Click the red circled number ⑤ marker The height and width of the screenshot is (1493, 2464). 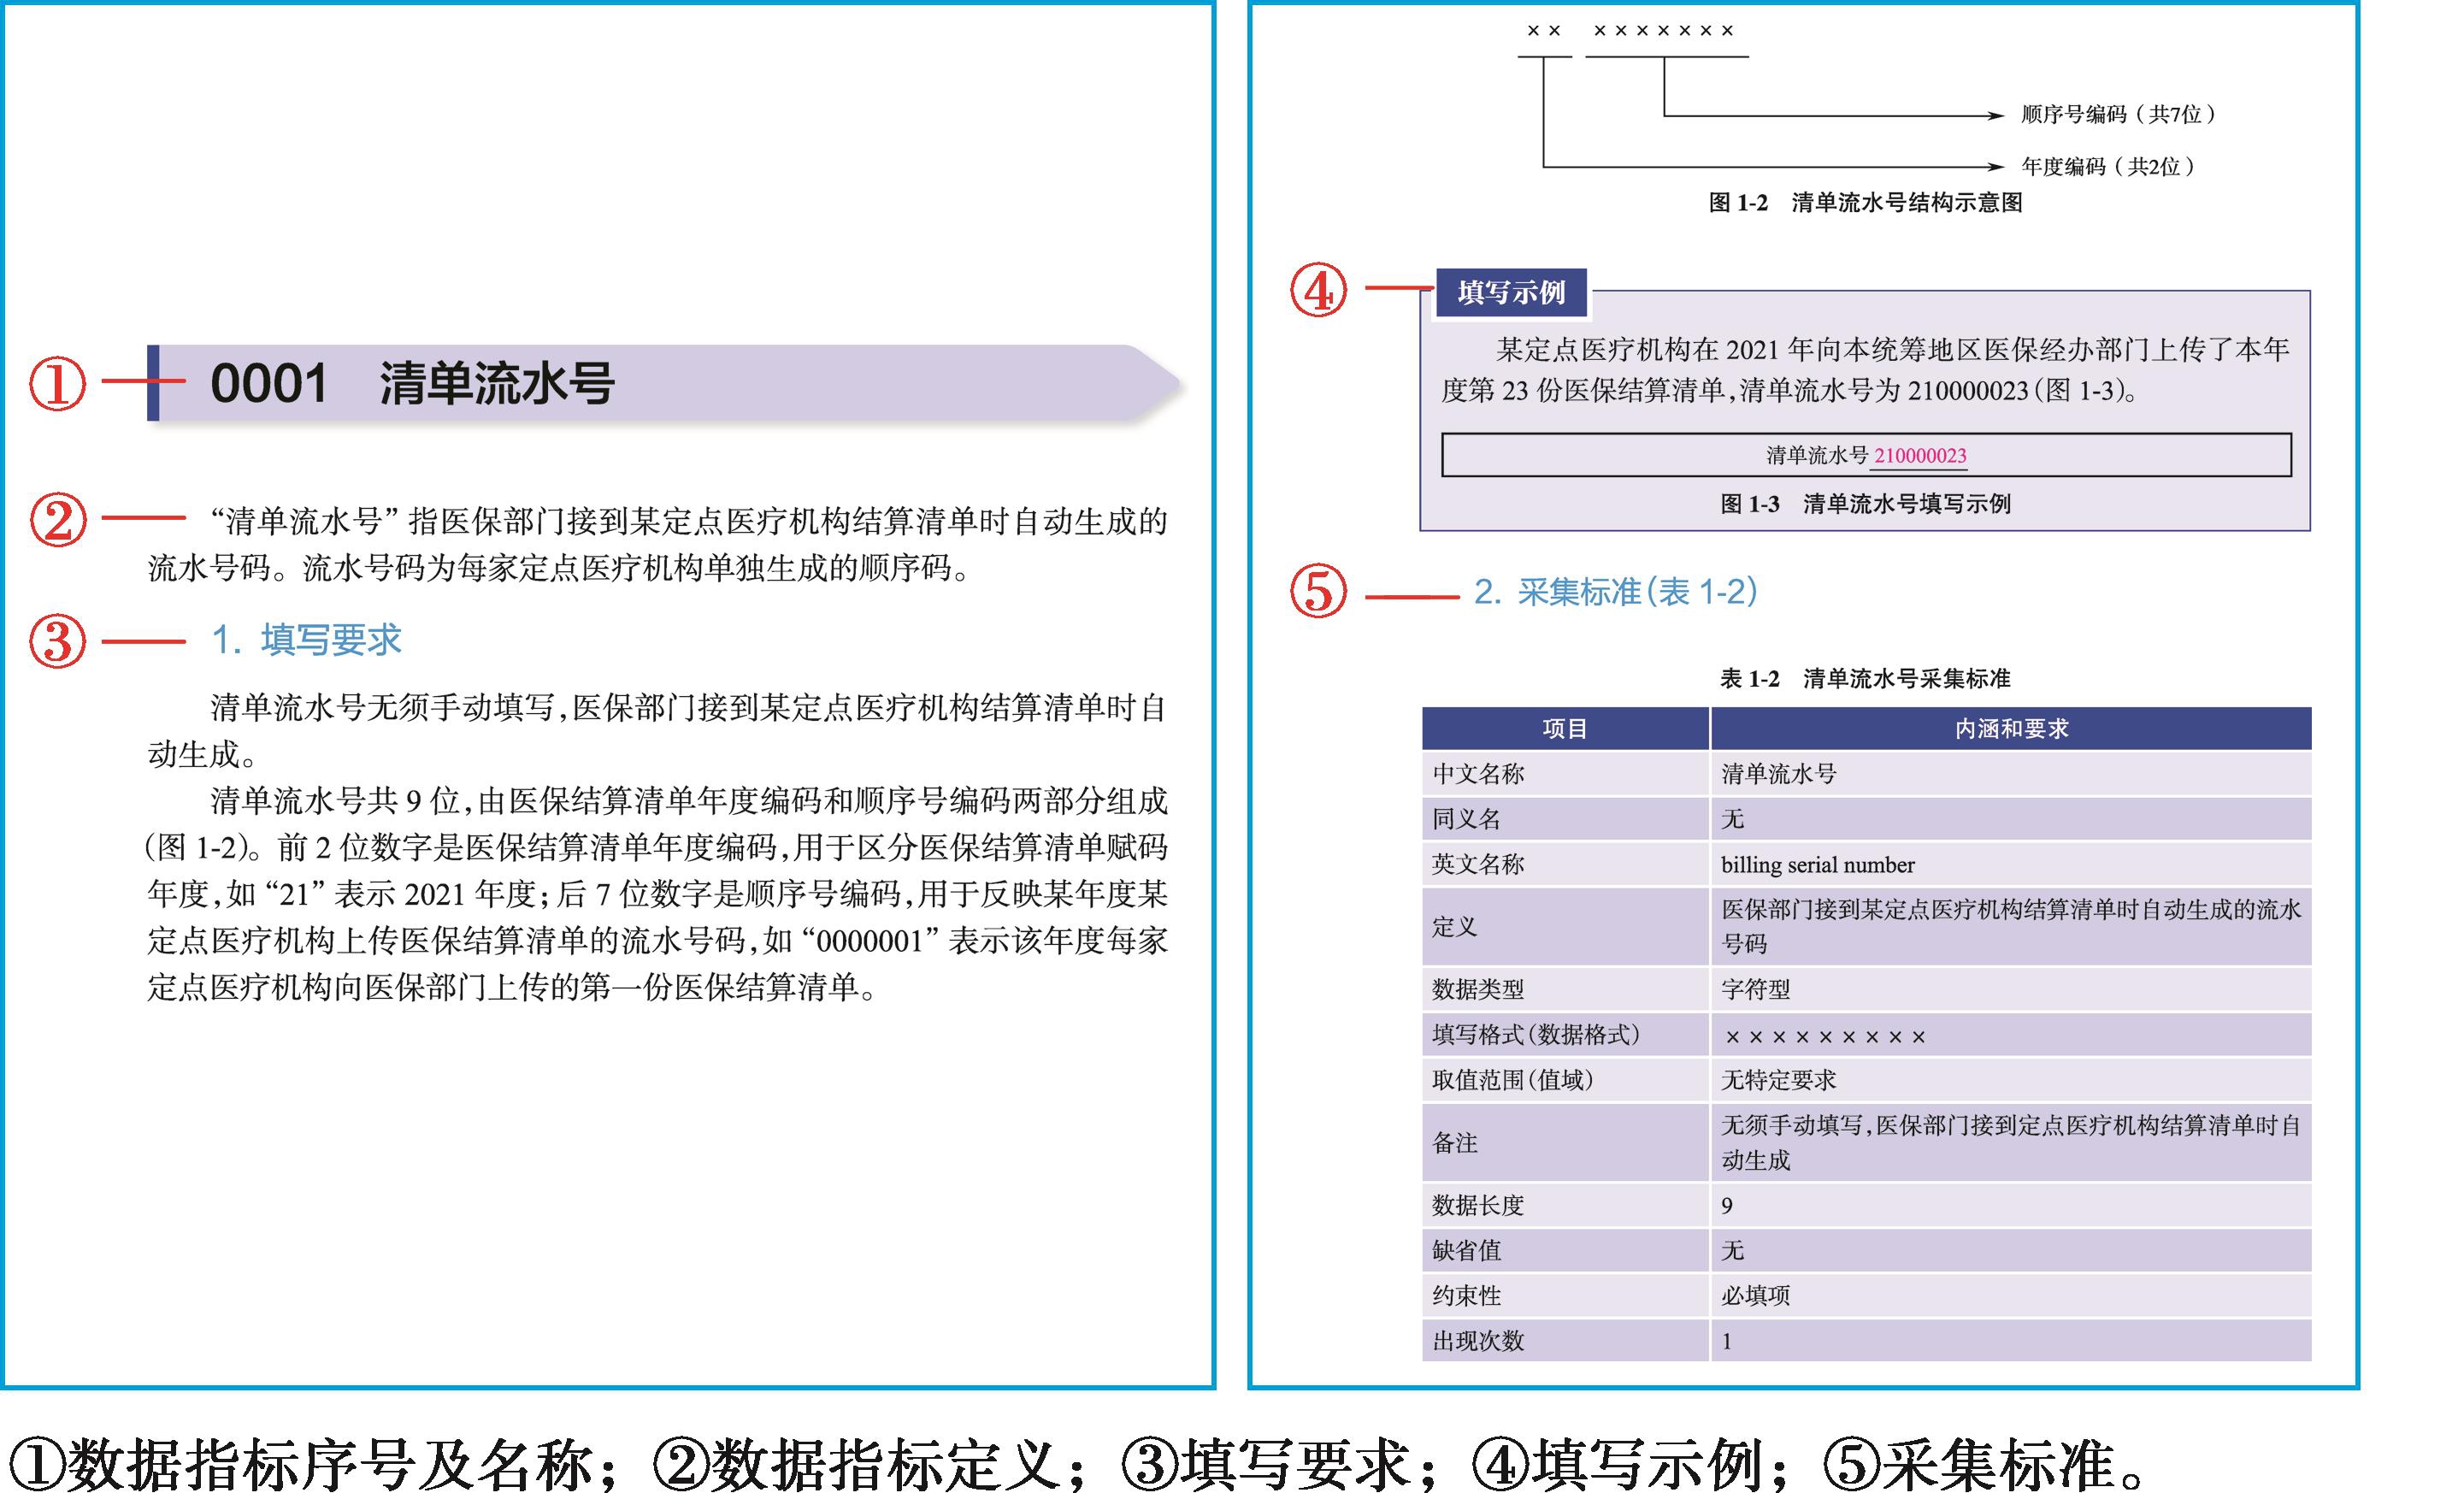click(1318, 592)
